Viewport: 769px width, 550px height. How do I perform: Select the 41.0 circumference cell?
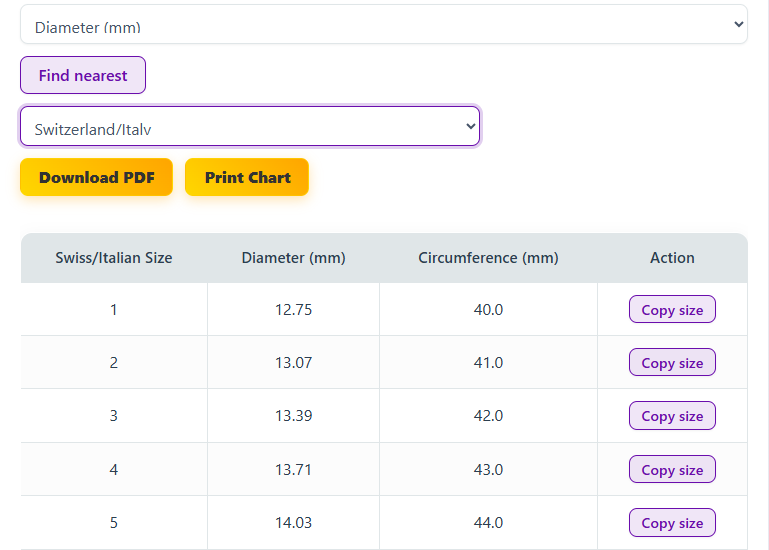point(488,363)
